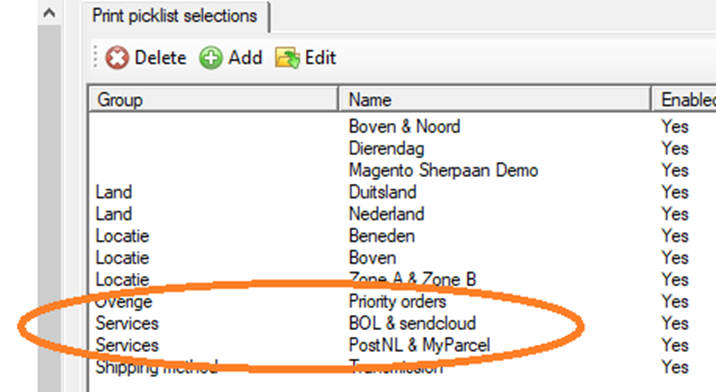Click the toolbar grip handle
716x392 pixels.
pos(95,58)
